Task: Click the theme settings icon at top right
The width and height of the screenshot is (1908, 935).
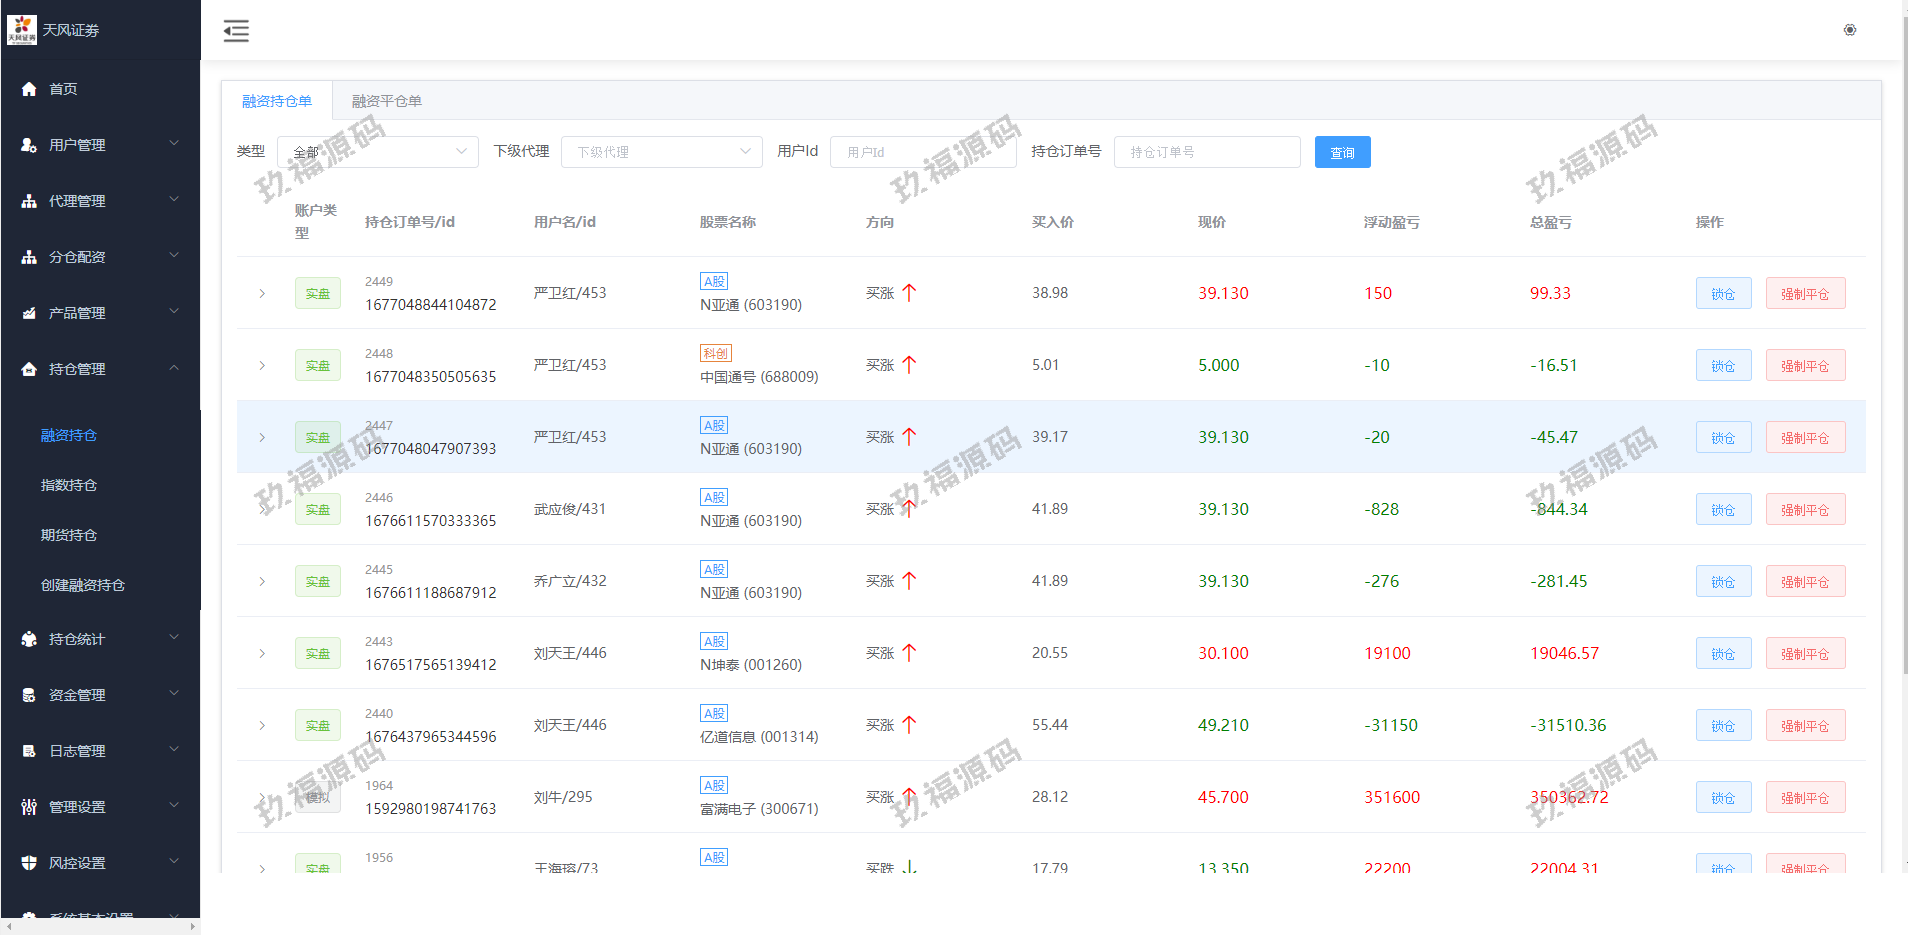Action: coord(1849,30)
